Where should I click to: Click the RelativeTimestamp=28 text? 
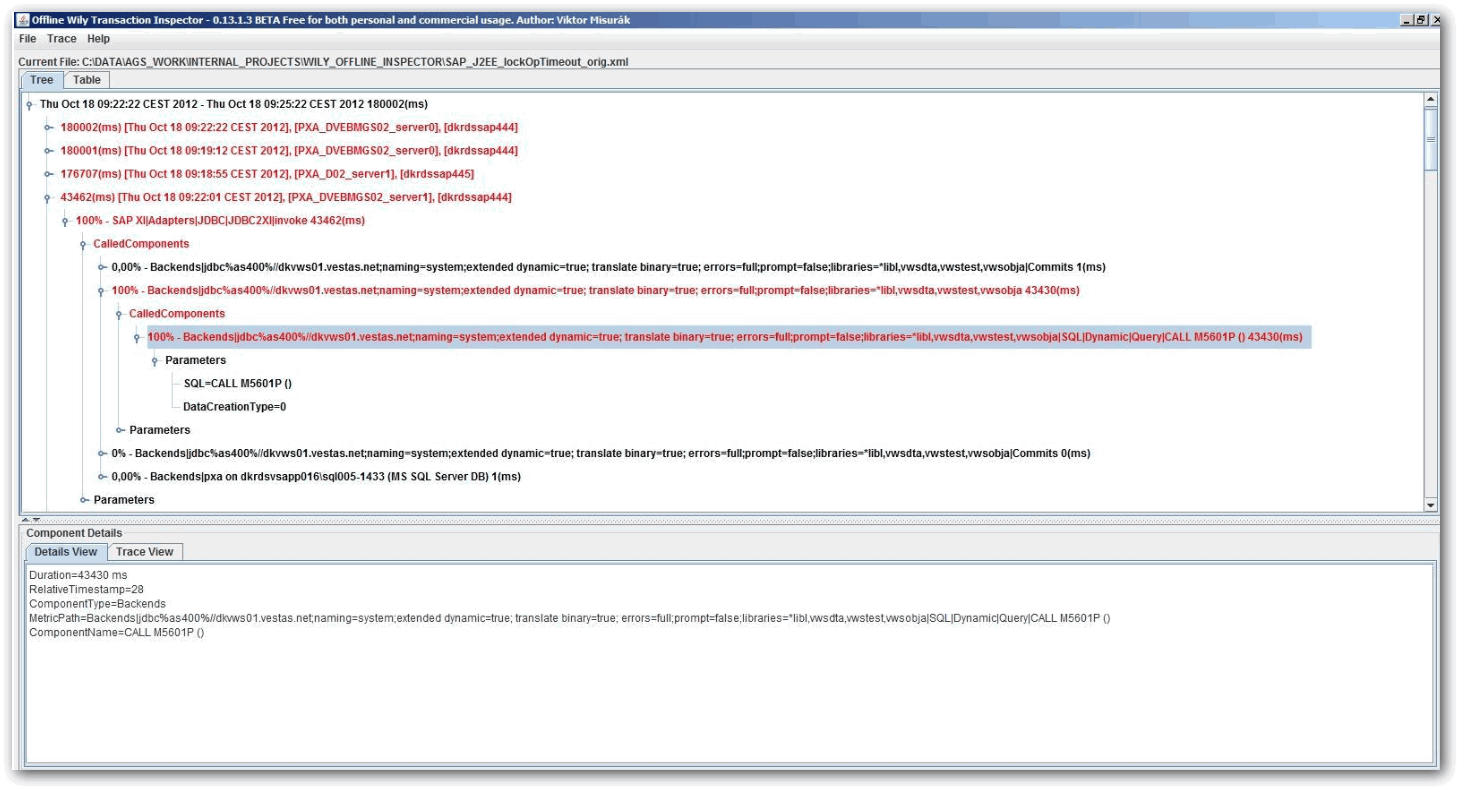(x=86, y=590)
